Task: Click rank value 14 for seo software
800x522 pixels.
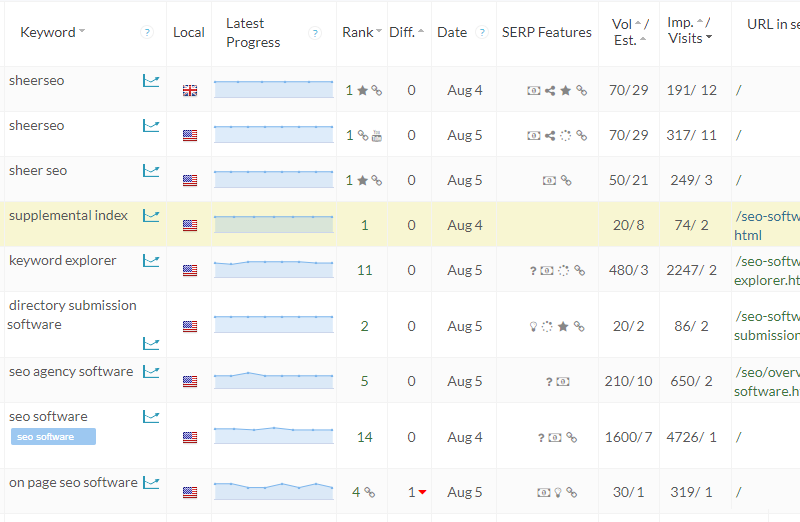Action: [x=364, y=437]
